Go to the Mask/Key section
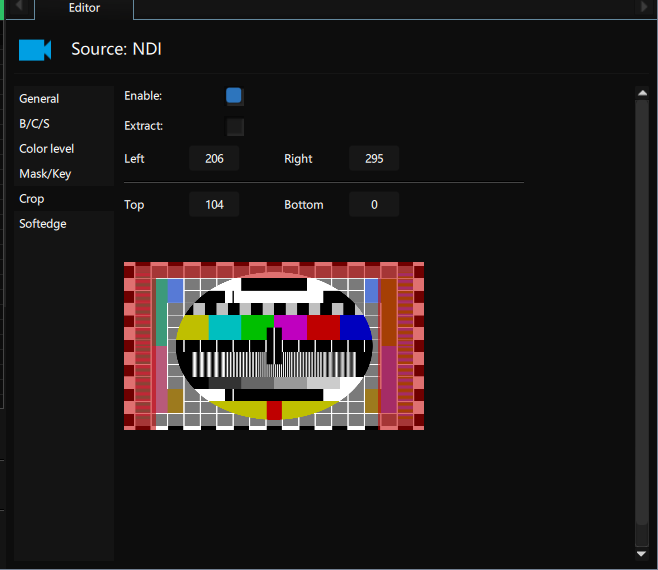The height and width of the screenshot is (570, 658). (x=64, y=174)
